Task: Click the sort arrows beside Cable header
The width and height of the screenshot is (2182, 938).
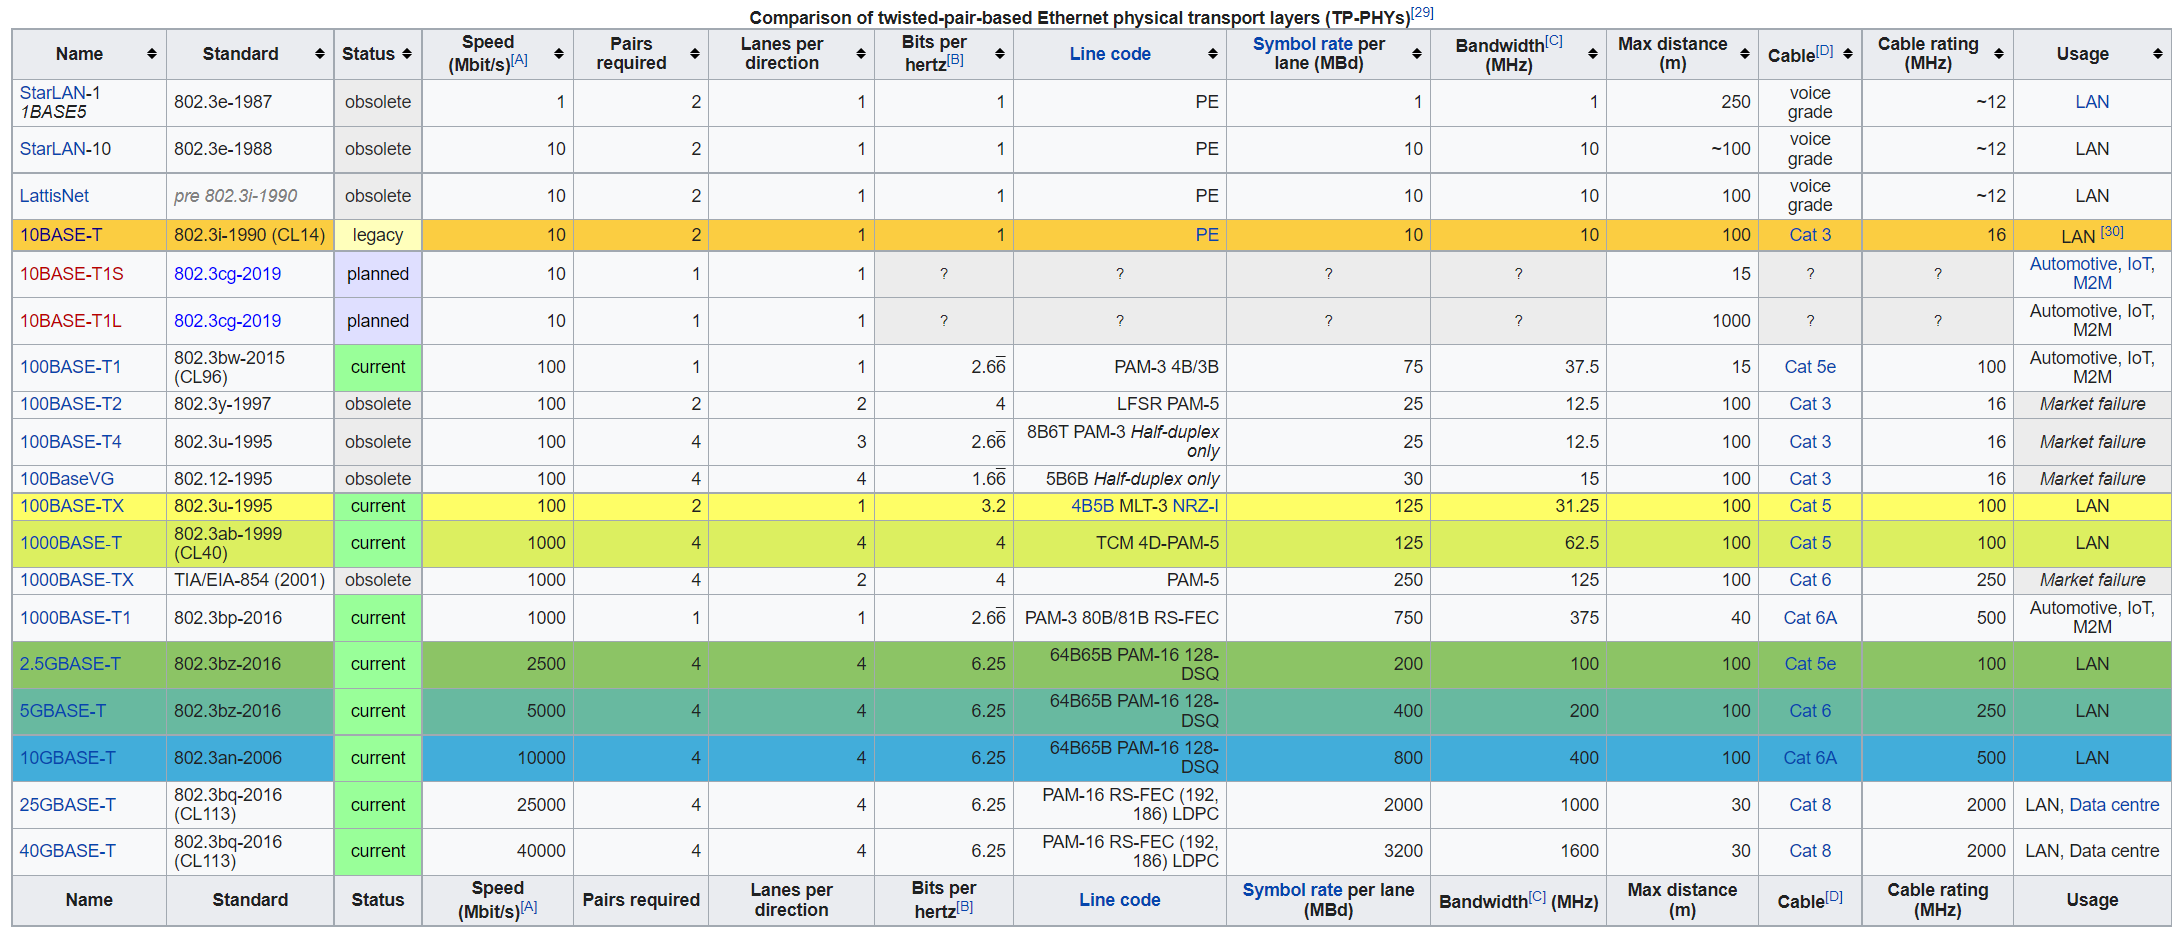Action: [1848, 54]
